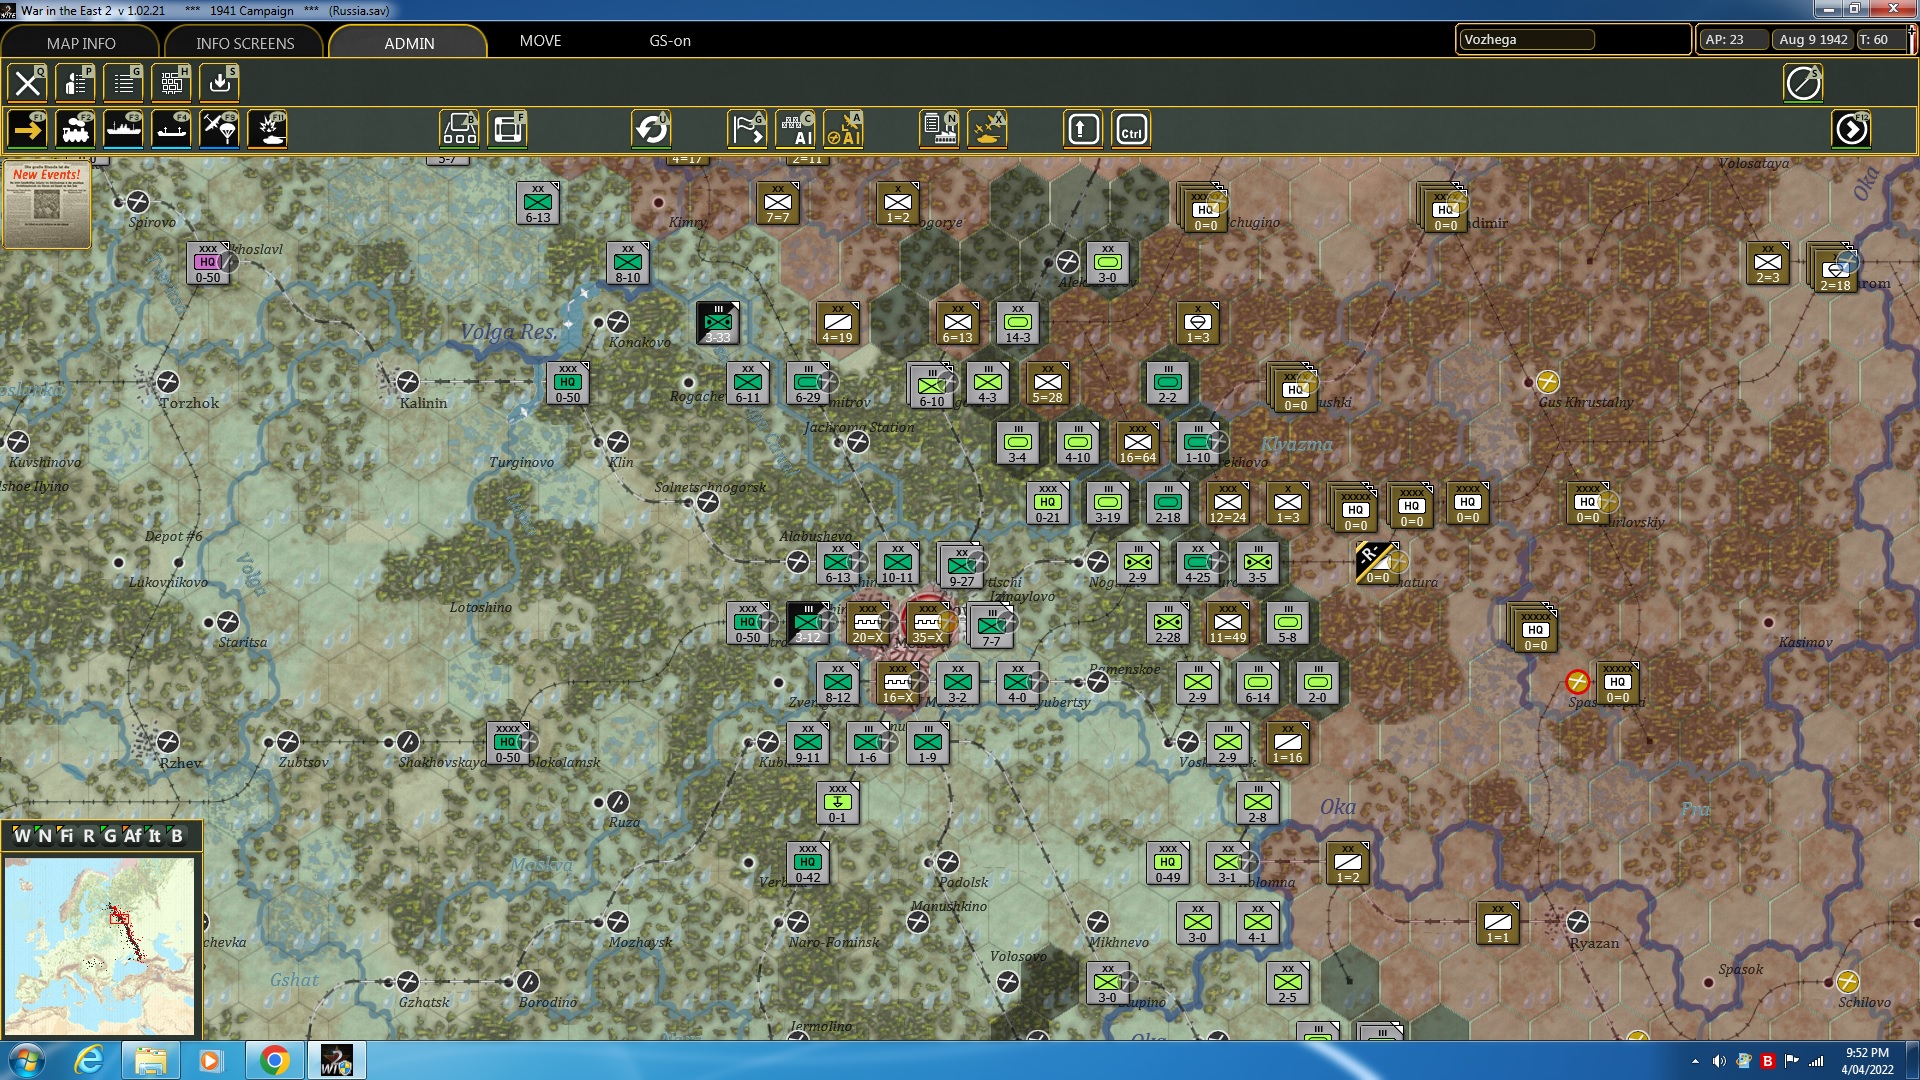Select the 14-3 motorized unit counter
Image resolution: width=1920 pixels, height=1080 pixels.
(x=1018, y=323)
